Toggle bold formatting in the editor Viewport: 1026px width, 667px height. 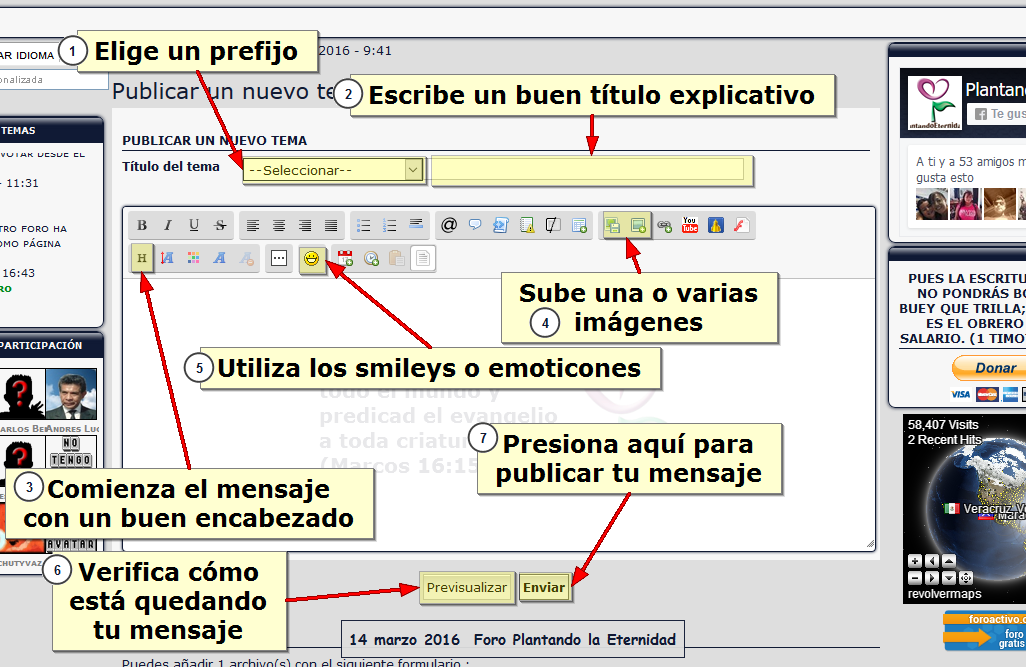pos(142,226)
